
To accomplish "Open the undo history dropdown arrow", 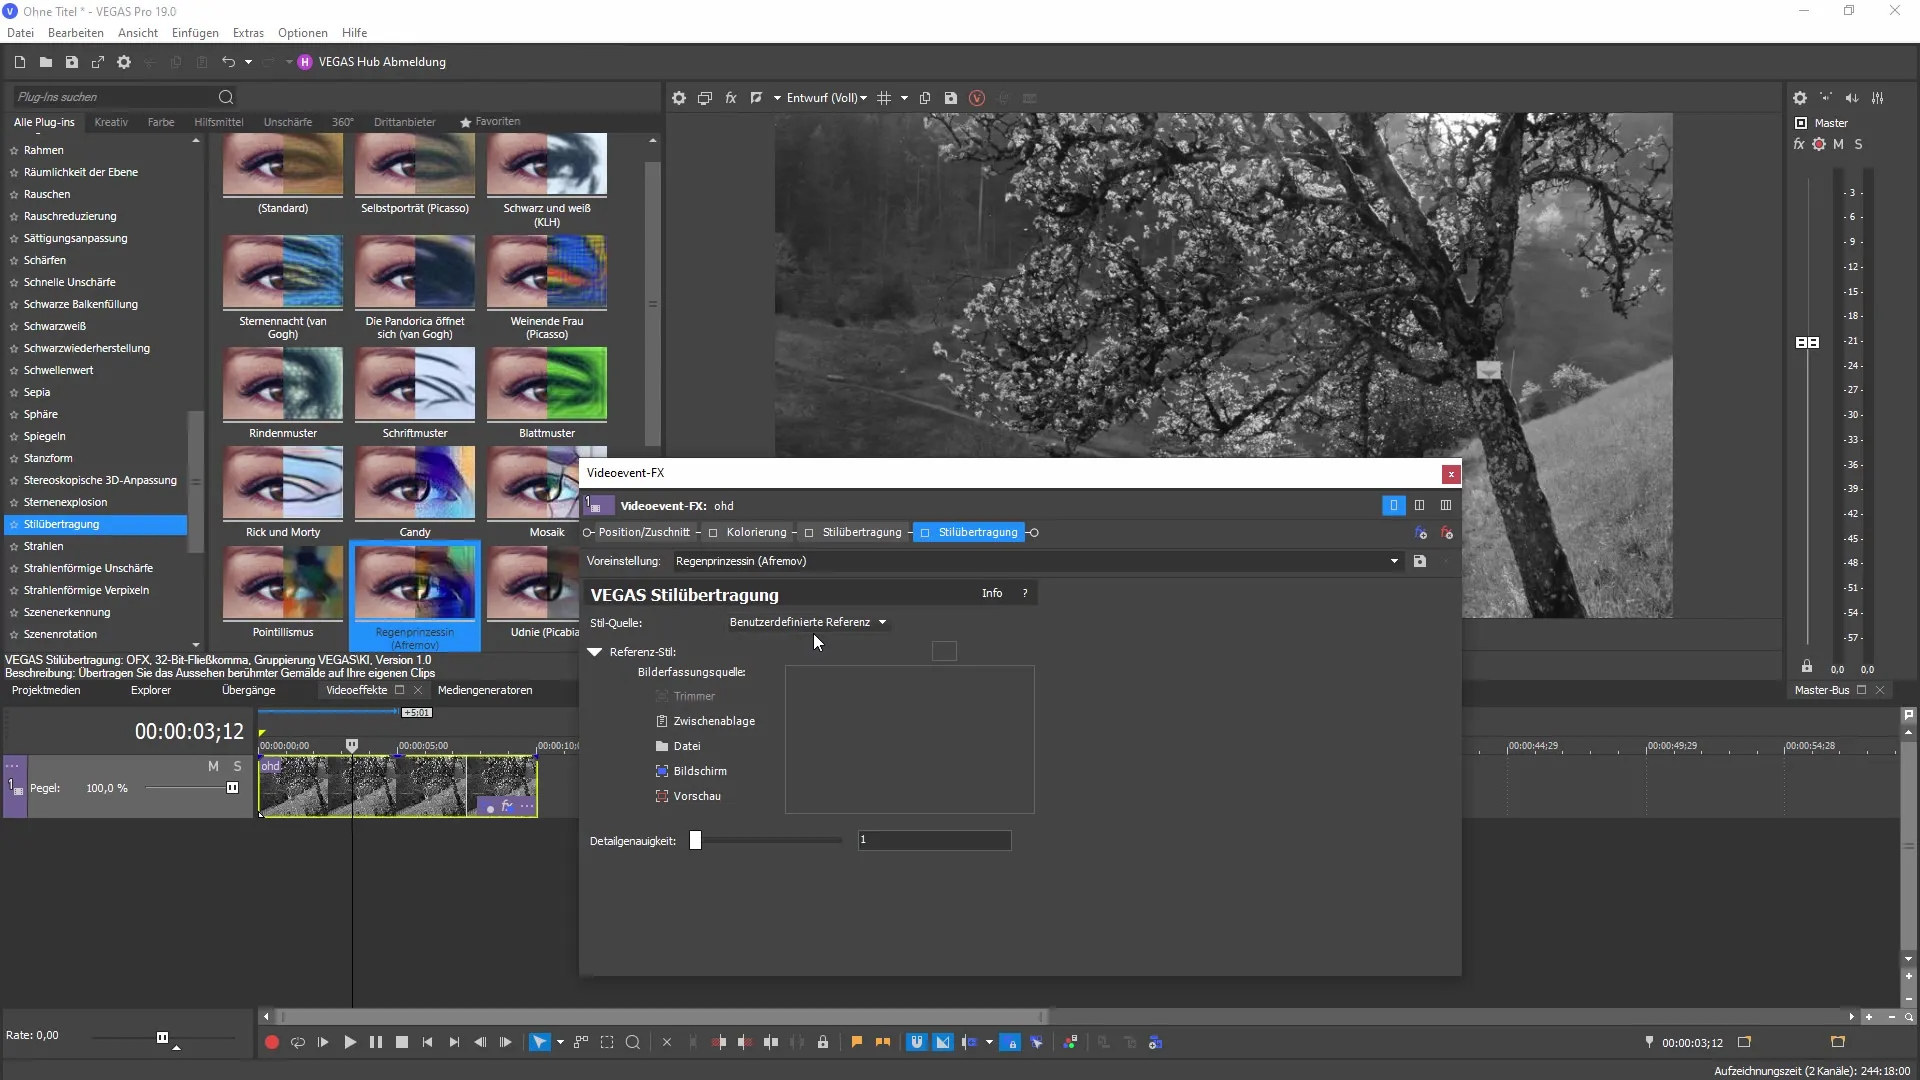I will coord(248,62).
